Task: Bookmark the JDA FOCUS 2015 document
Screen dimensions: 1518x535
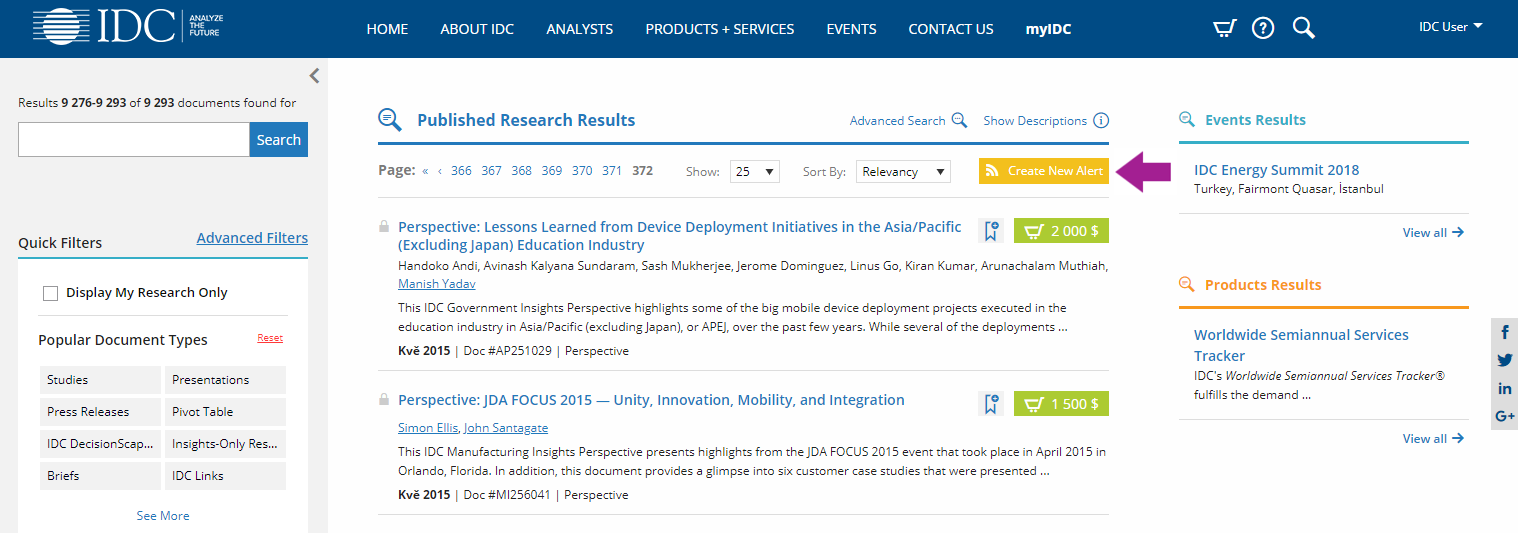Action: tap(991, 403)
